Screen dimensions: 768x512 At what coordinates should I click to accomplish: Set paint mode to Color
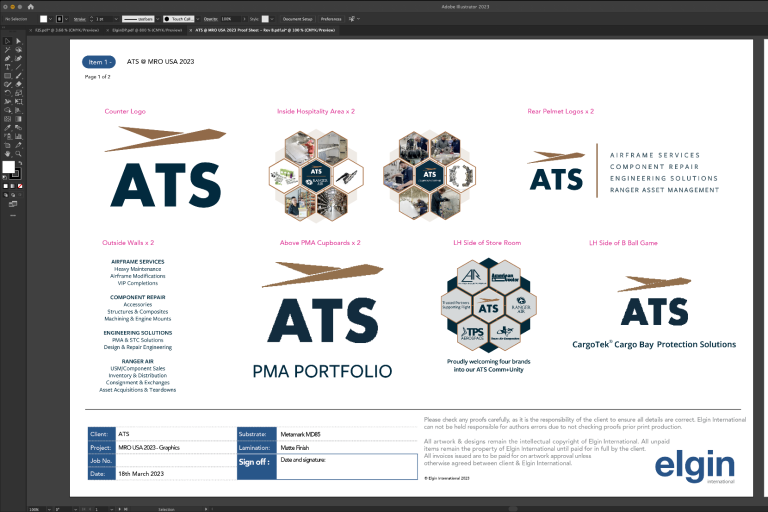(x=6, y=186)
